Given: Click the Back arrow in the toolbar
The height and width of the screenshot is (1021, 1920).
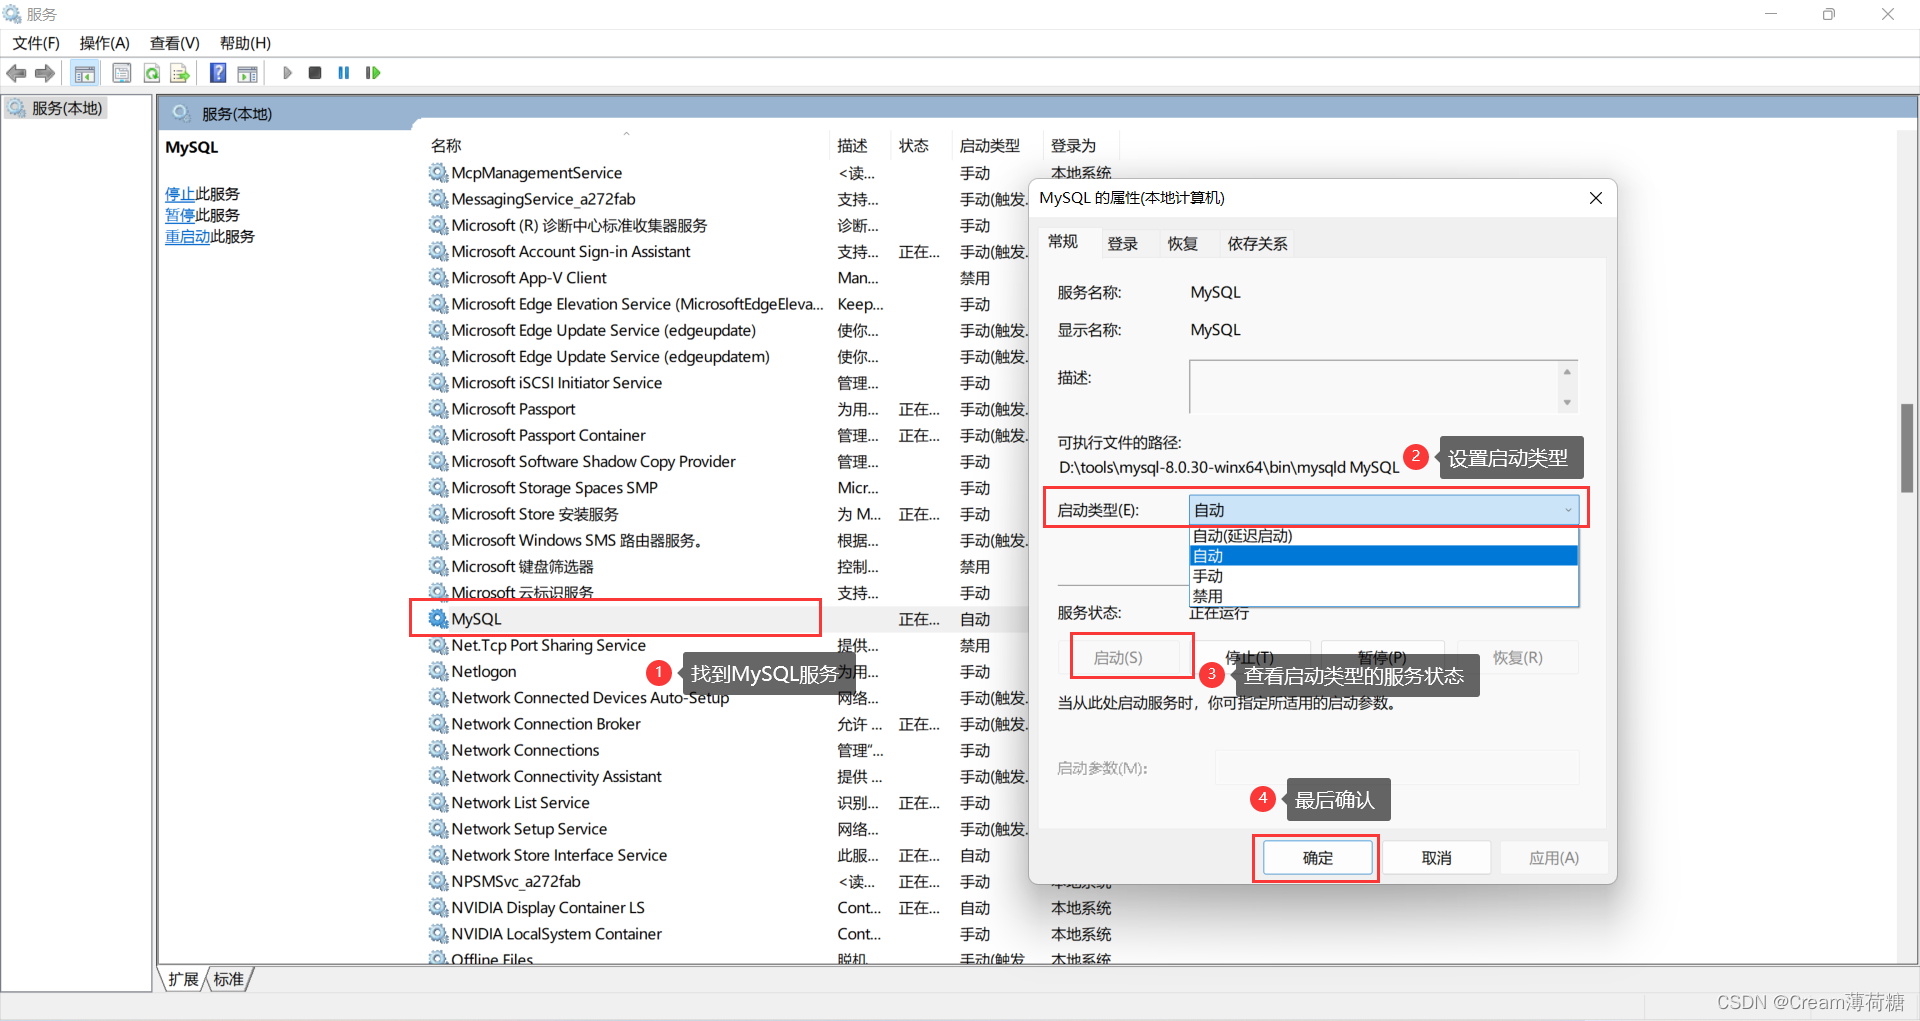Looking at the screenshot, I should [17, 73].
